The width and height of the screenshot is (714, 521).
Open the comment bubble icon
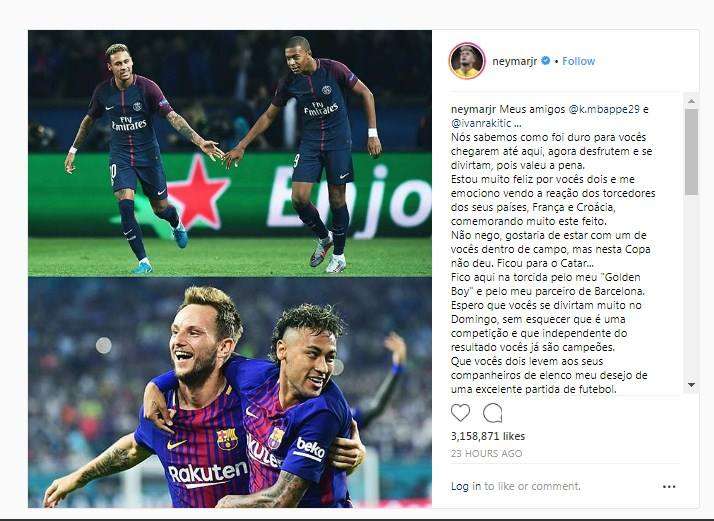pos(492,413)
